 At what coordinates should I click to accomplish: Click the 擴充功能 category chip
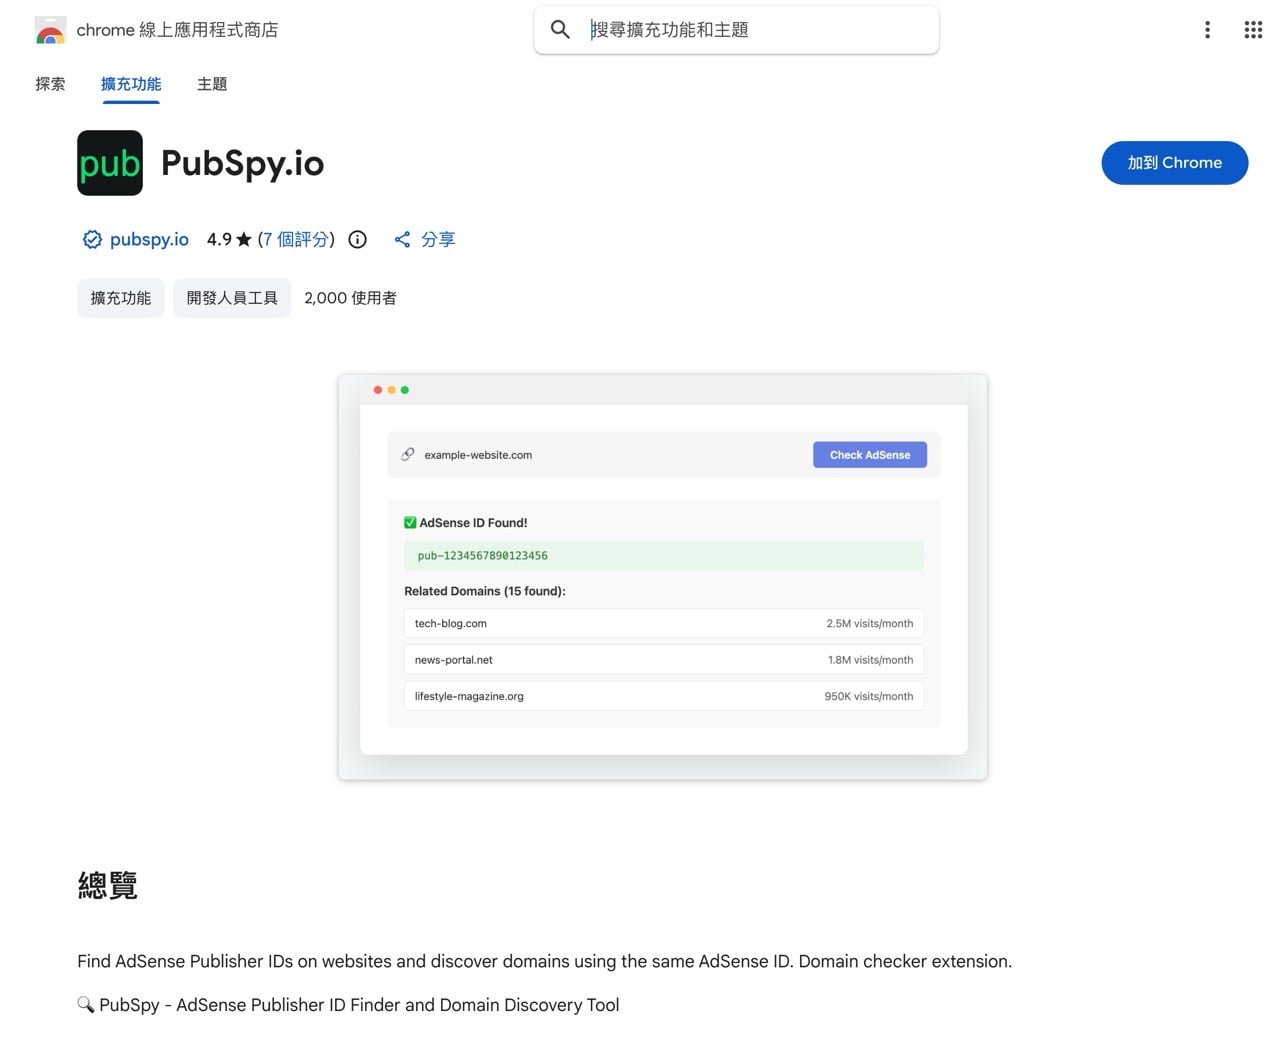click(x=120, y=297)
